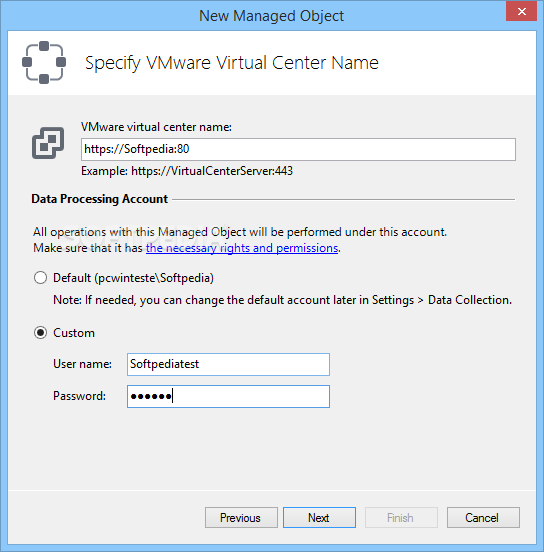Click the 'New Managed Object' title bar text
The width and height of the screenshot is (544, 552).
tap(271, 16)
